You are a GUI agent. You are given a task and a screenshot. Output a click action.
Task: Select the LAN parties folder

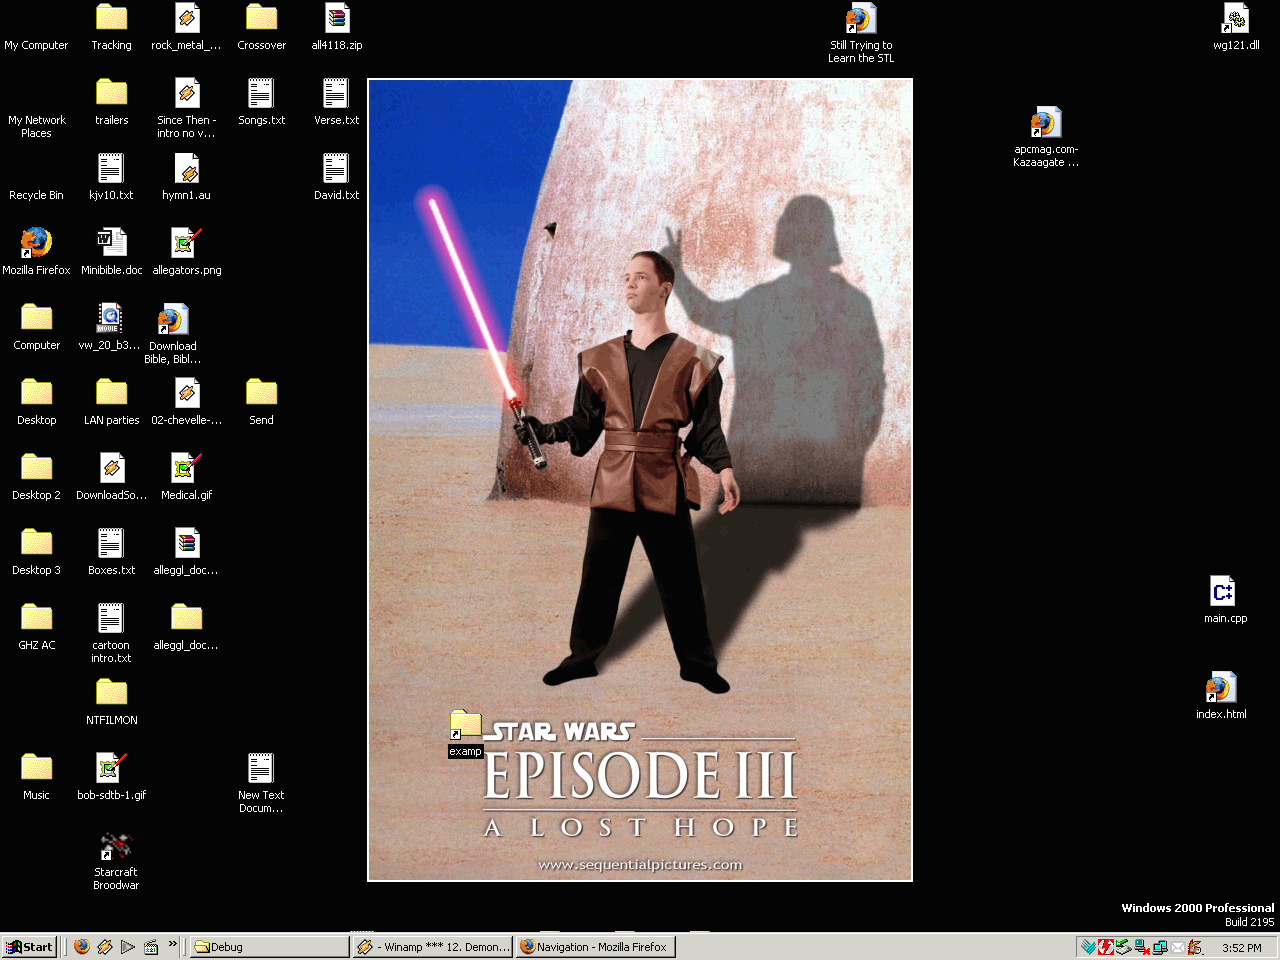[x=111, y=393]
